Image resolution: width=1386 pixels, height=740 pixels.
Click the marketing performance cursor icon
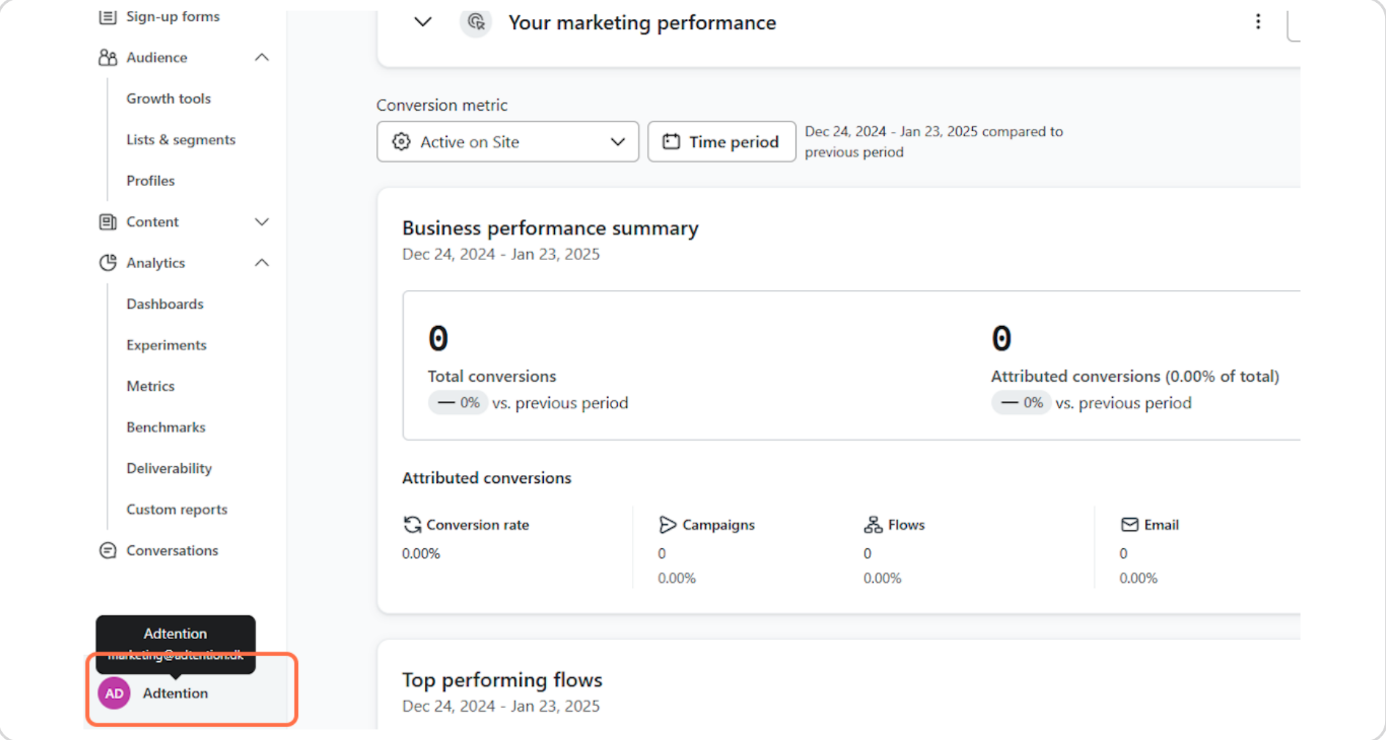pyautogui.click(x=476, y=22)
